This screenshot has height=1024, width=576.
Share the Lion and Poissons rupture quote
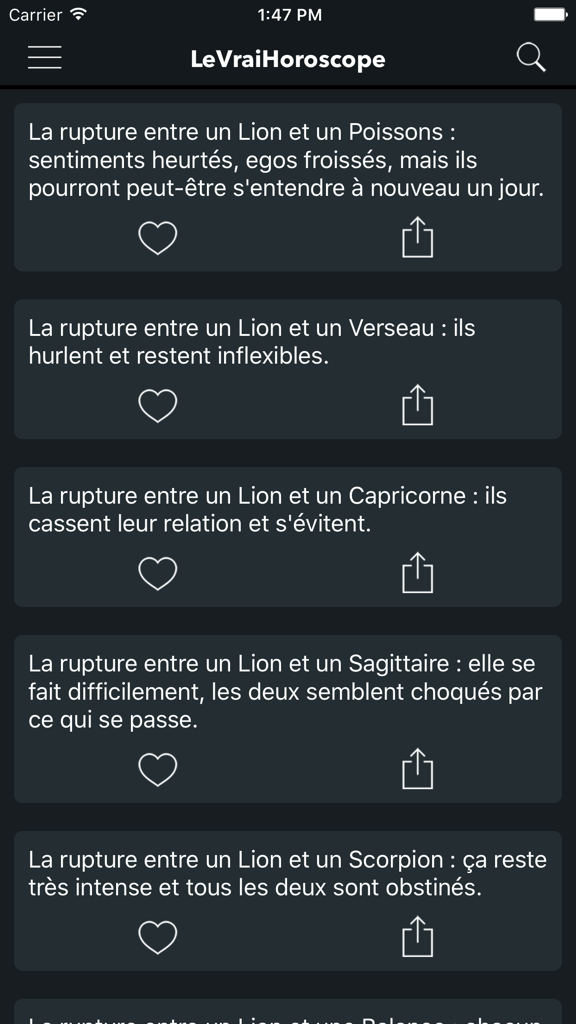419,238
